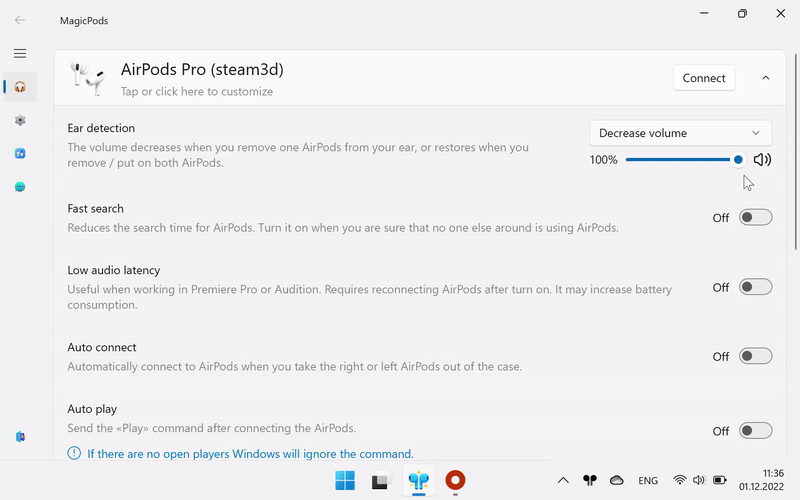
Task: Click the red record app in taskbar
Action: (x=455, y=481)
